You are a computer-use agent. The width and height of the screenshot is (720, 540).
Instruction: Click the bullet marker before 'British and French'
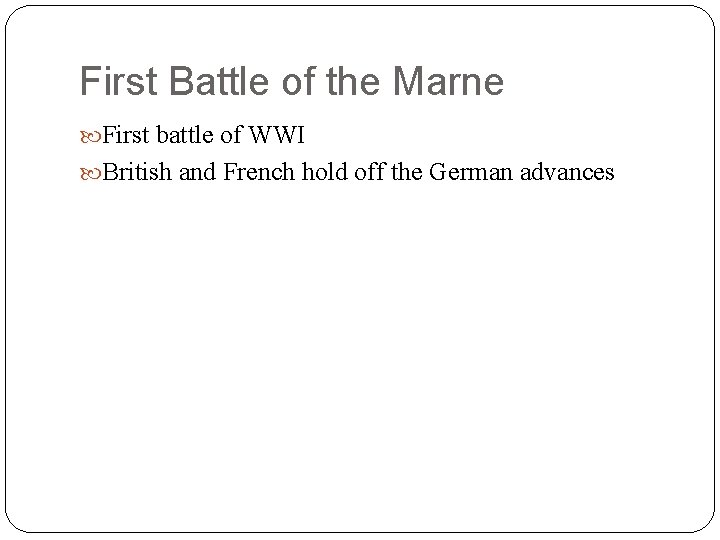coord(91,173)
